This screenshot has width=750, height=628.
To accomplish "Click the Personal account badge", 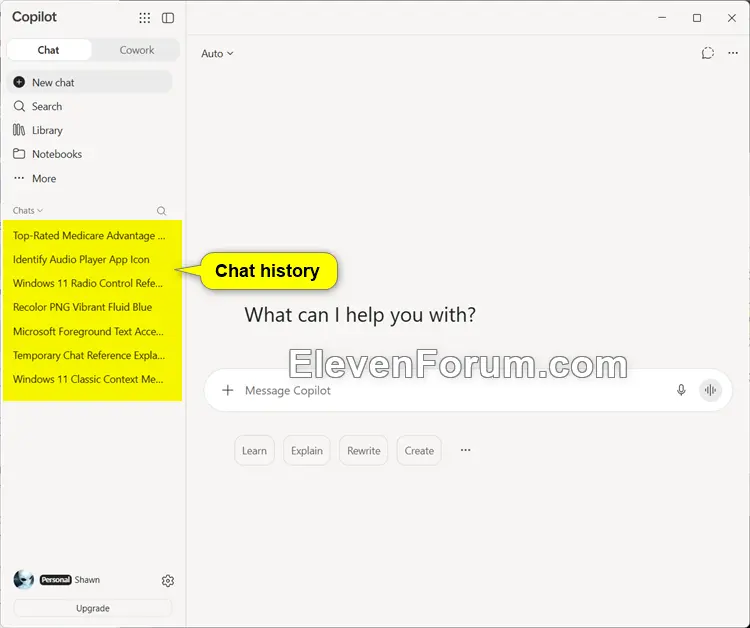I will click(x=55, y=580).
